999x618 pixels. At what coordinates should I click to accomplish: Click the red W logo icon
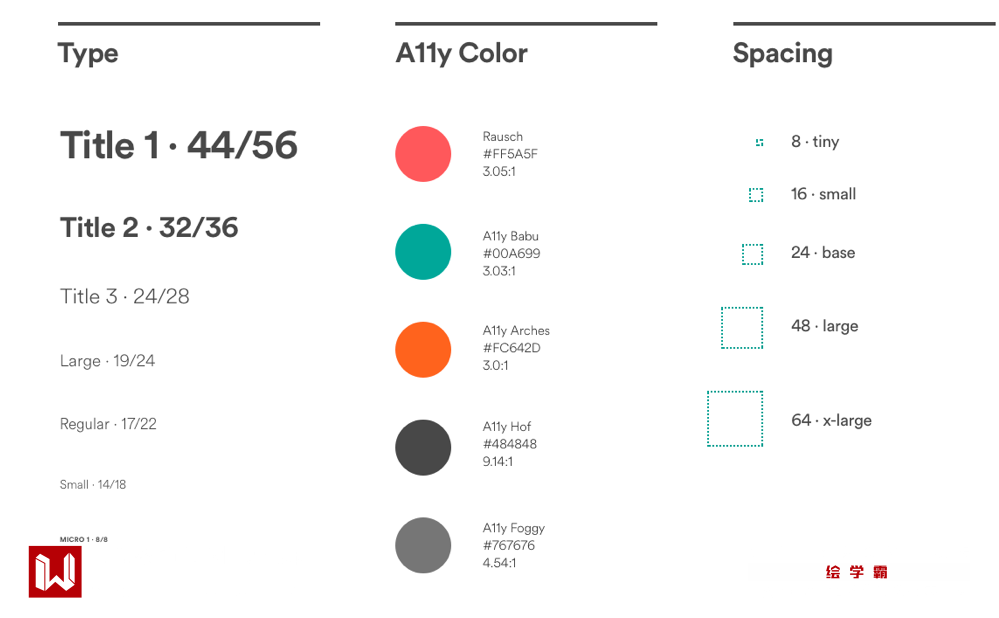[x=55, y=572]
